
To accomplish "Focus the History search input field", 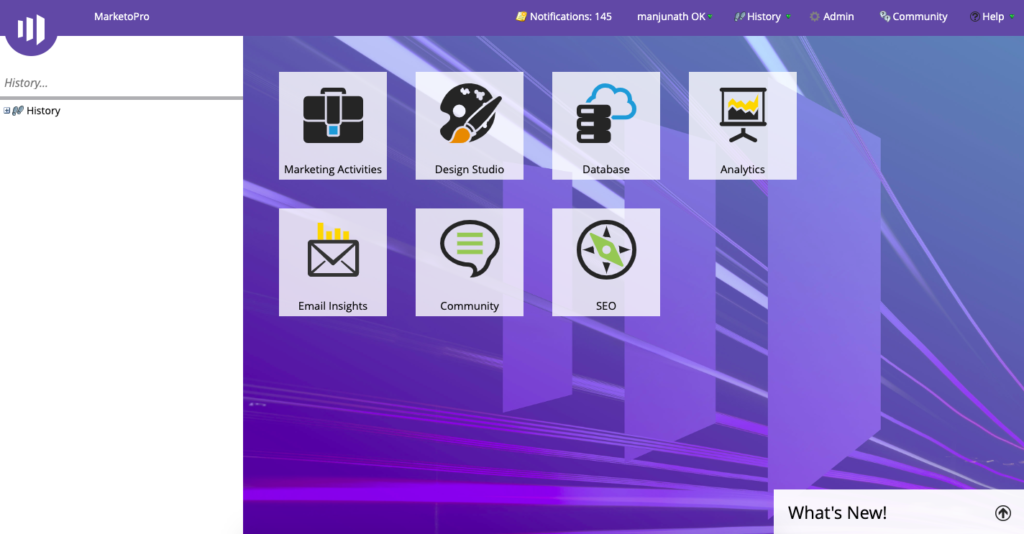I will [x=121, y=83].
